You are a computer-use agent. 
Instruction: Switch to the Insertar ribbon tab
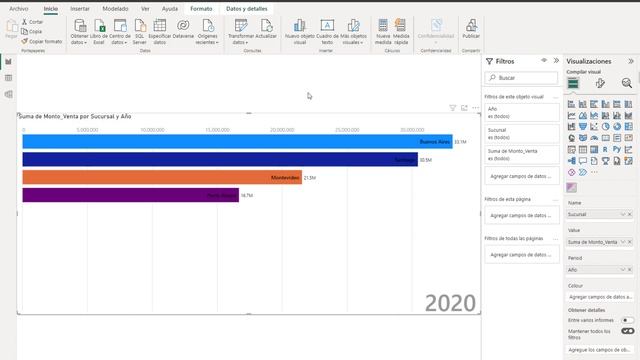[x=80, y=9]
